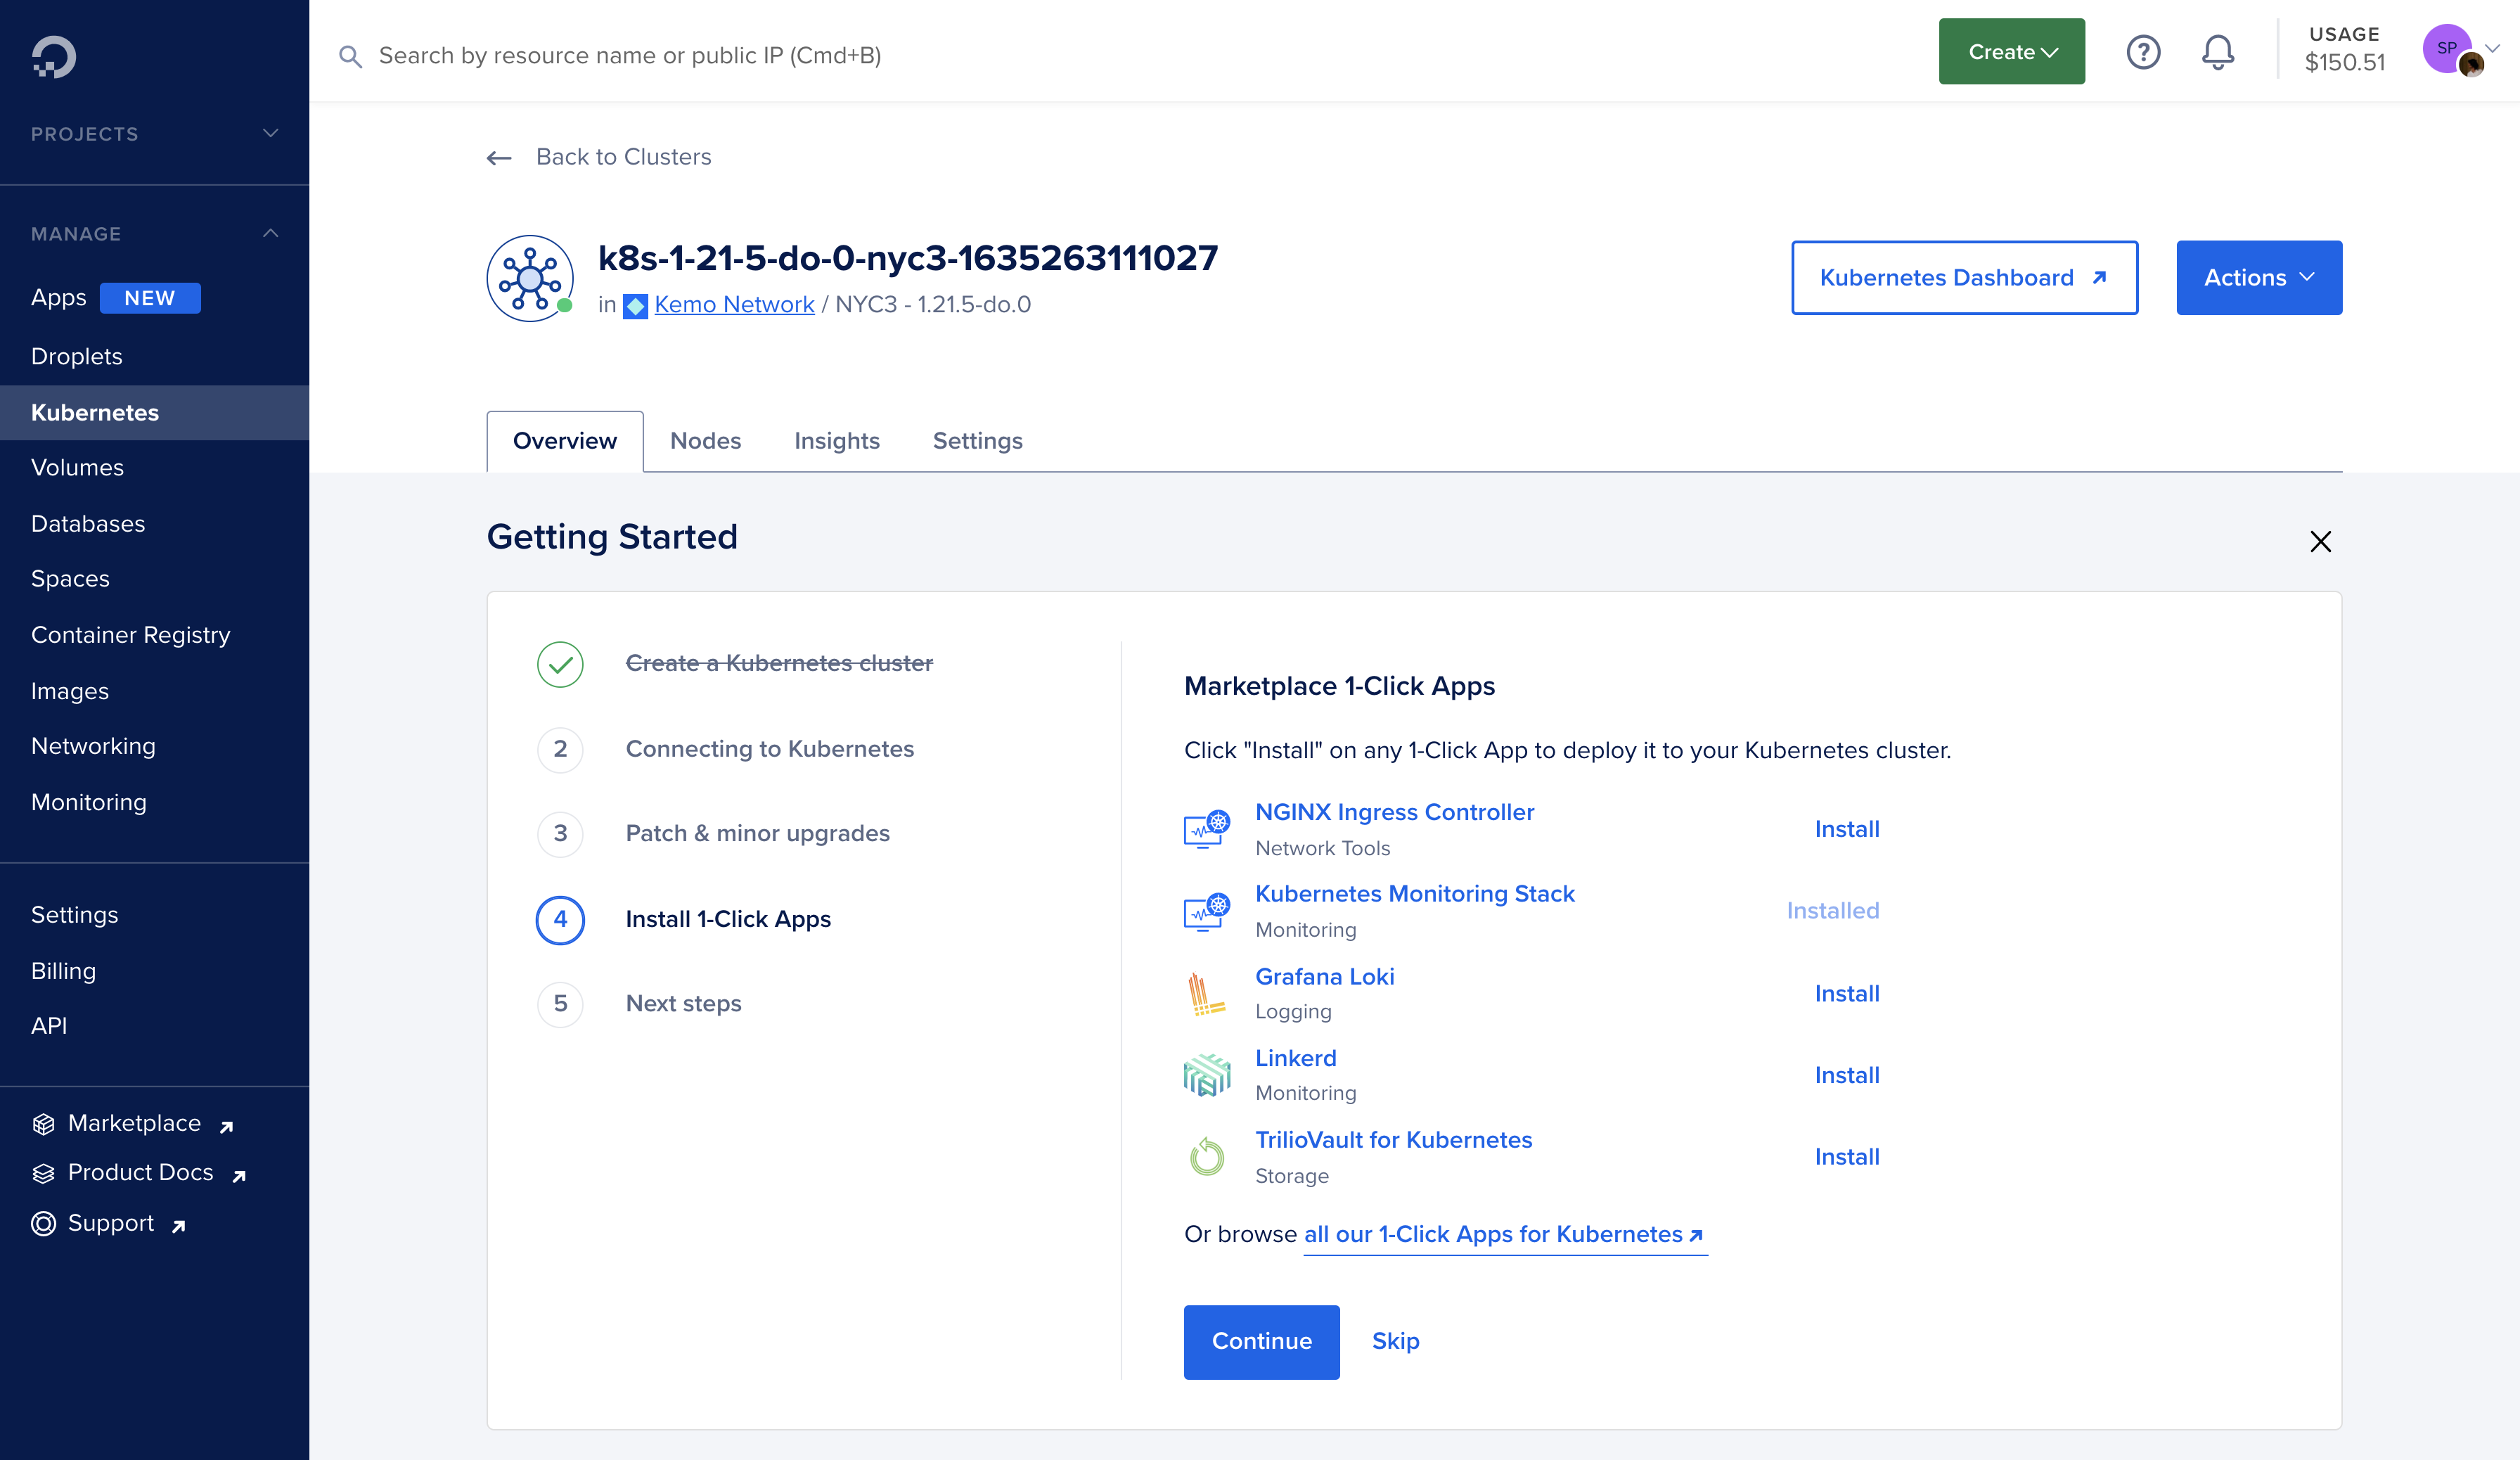This screenshot has height=1460, width=2520.
Task: Open the Create dropdown menu
Action: (x=2011, y=52)
